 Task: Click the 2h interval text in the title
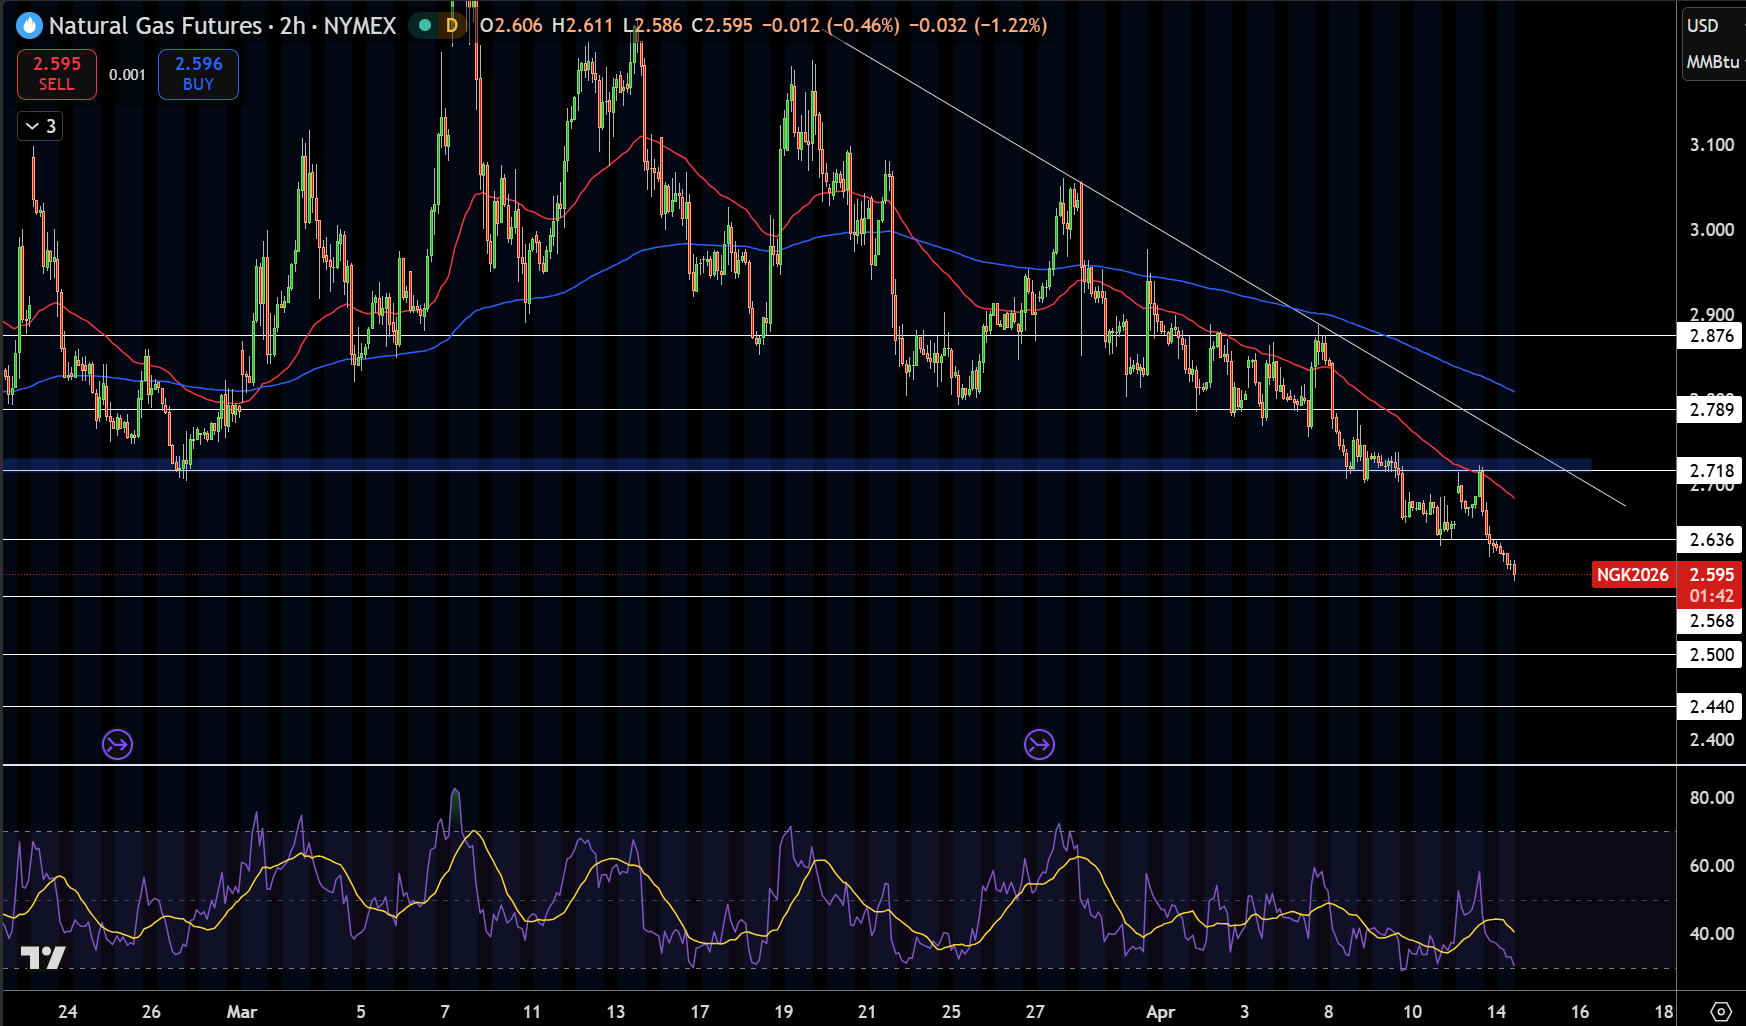[x=292, y=25]
